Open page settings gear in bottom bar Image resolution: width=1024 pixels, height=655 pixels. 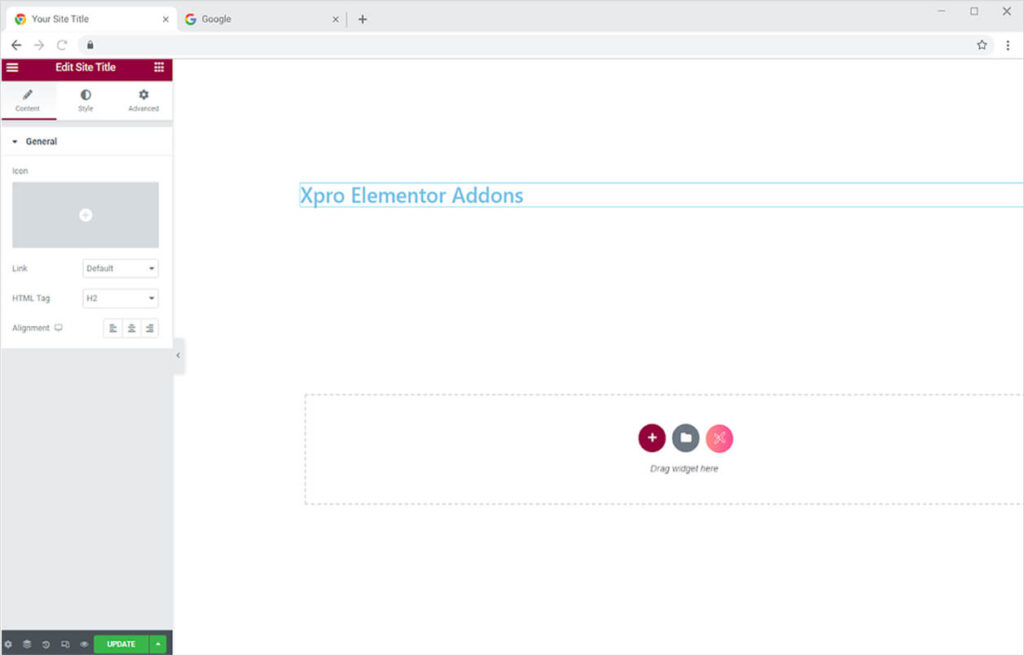[9, 644]
